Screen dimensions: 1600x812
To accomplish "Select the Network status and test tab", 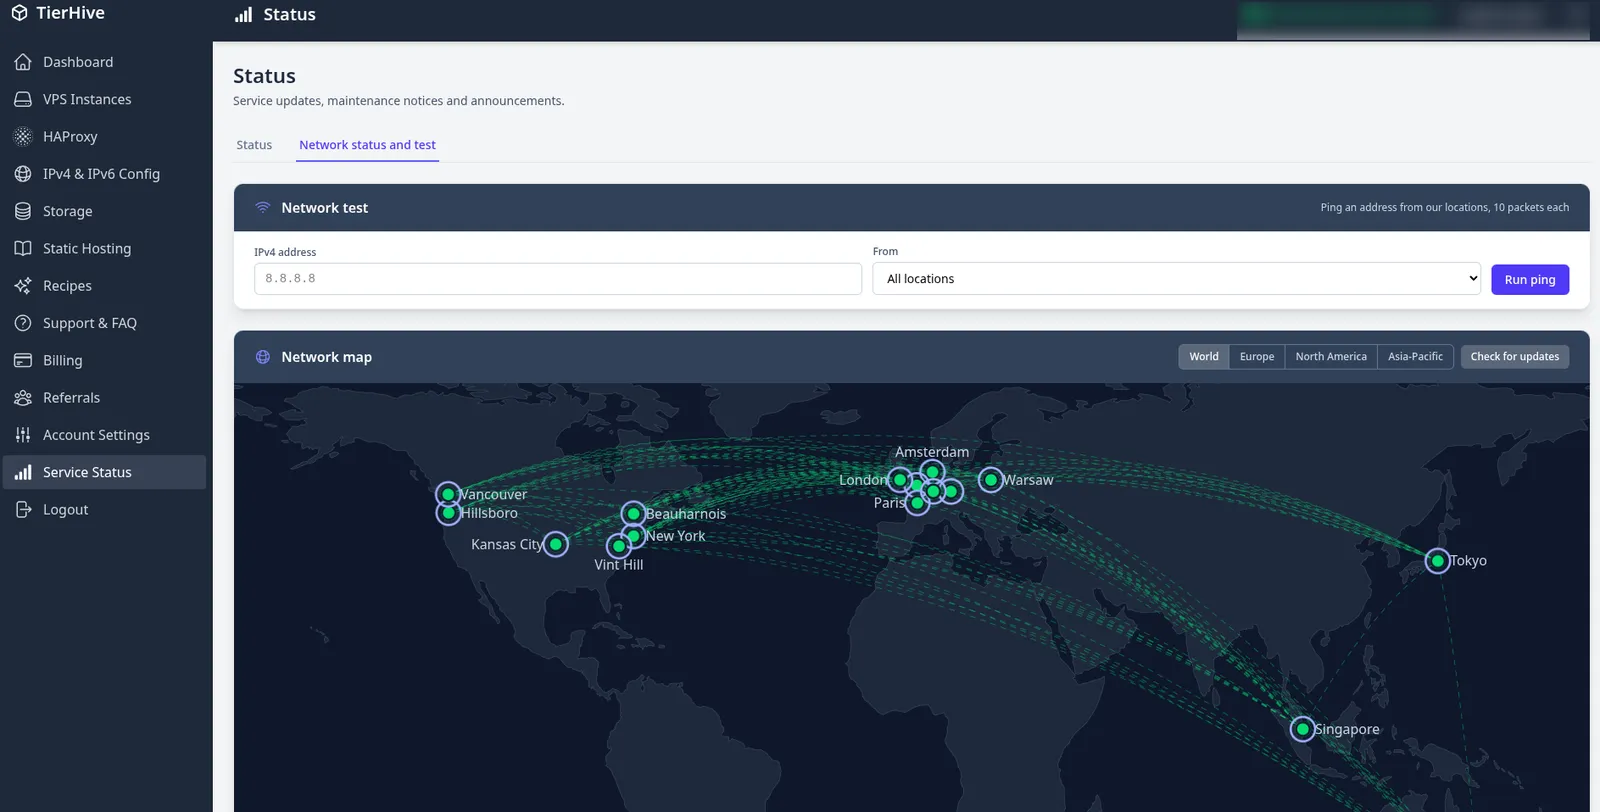I will pos(367,145).
